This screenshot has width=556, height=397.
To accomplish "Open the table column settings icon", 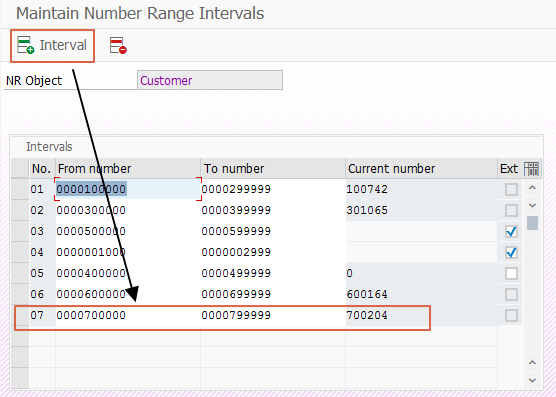I will point(531,169).
